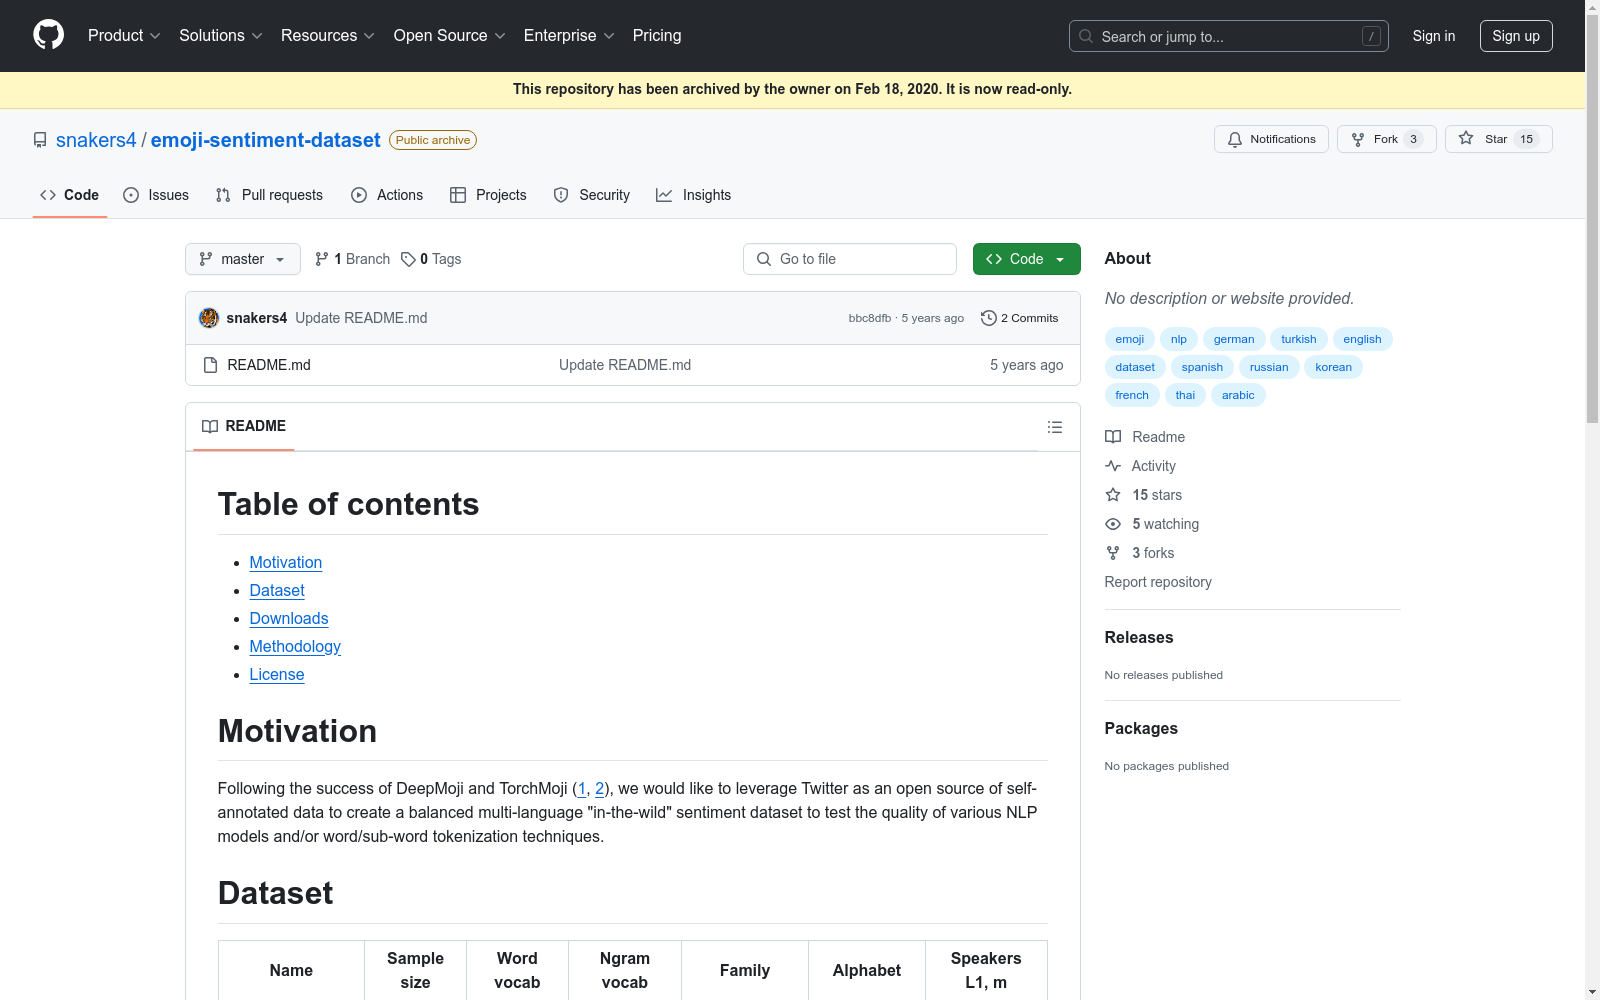The height and width of the screenshot is (1000, 1600).
Task: Click the korean topic tag
Action: coord(1333,367)
